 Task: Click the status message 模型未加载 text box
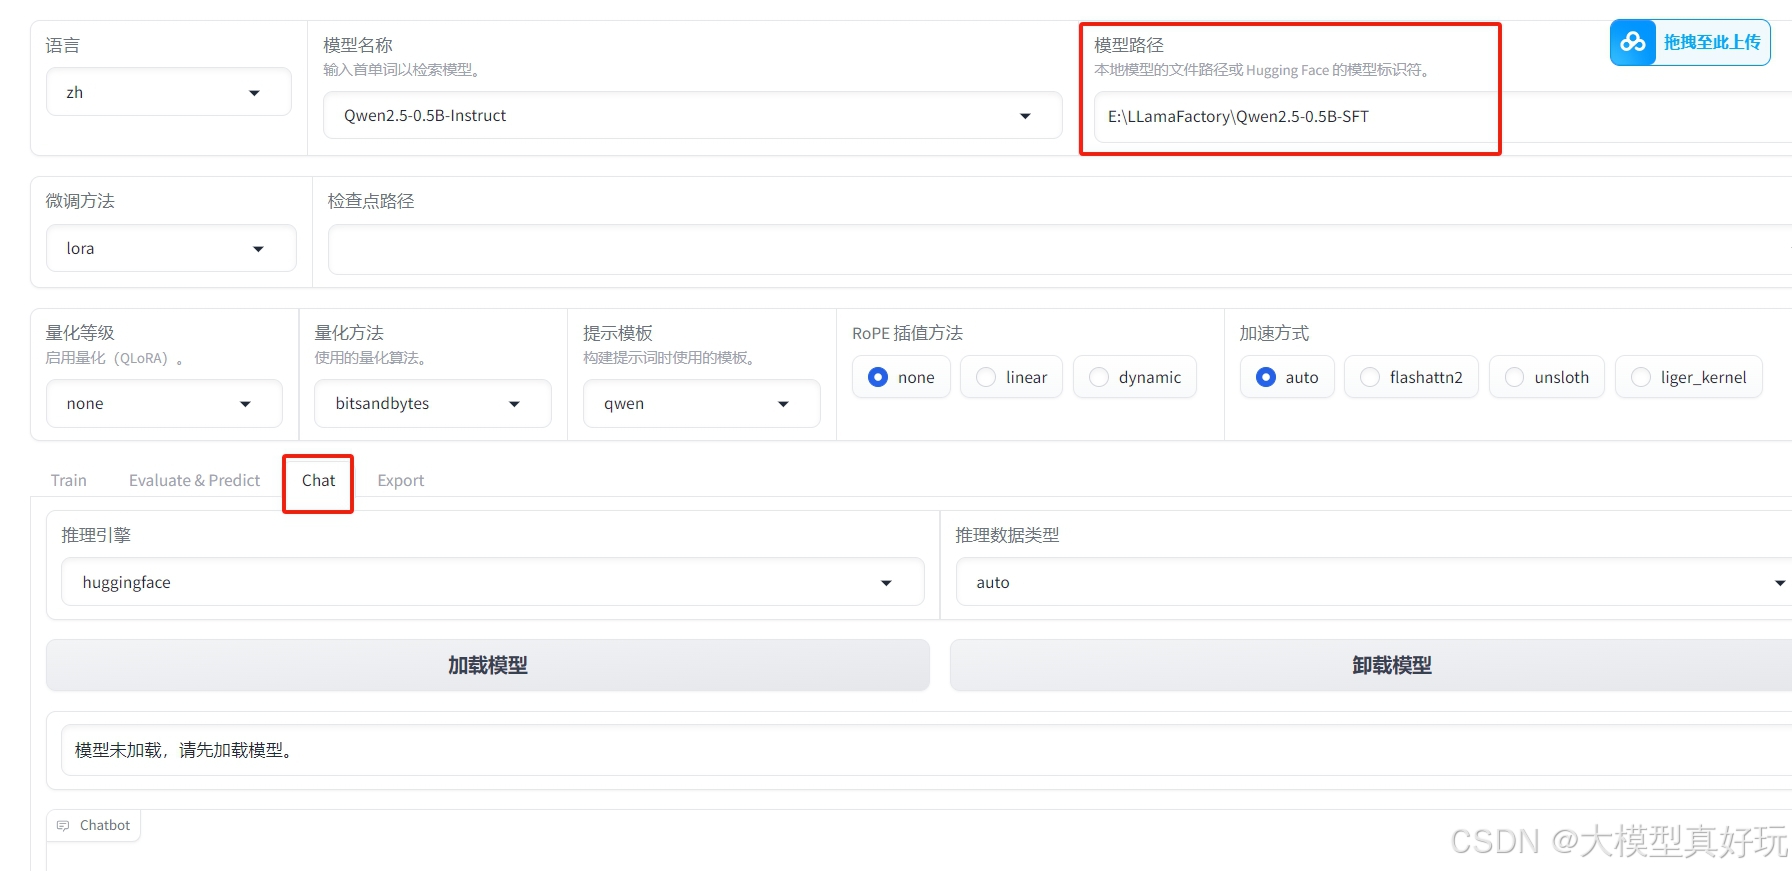pos(926,750)
